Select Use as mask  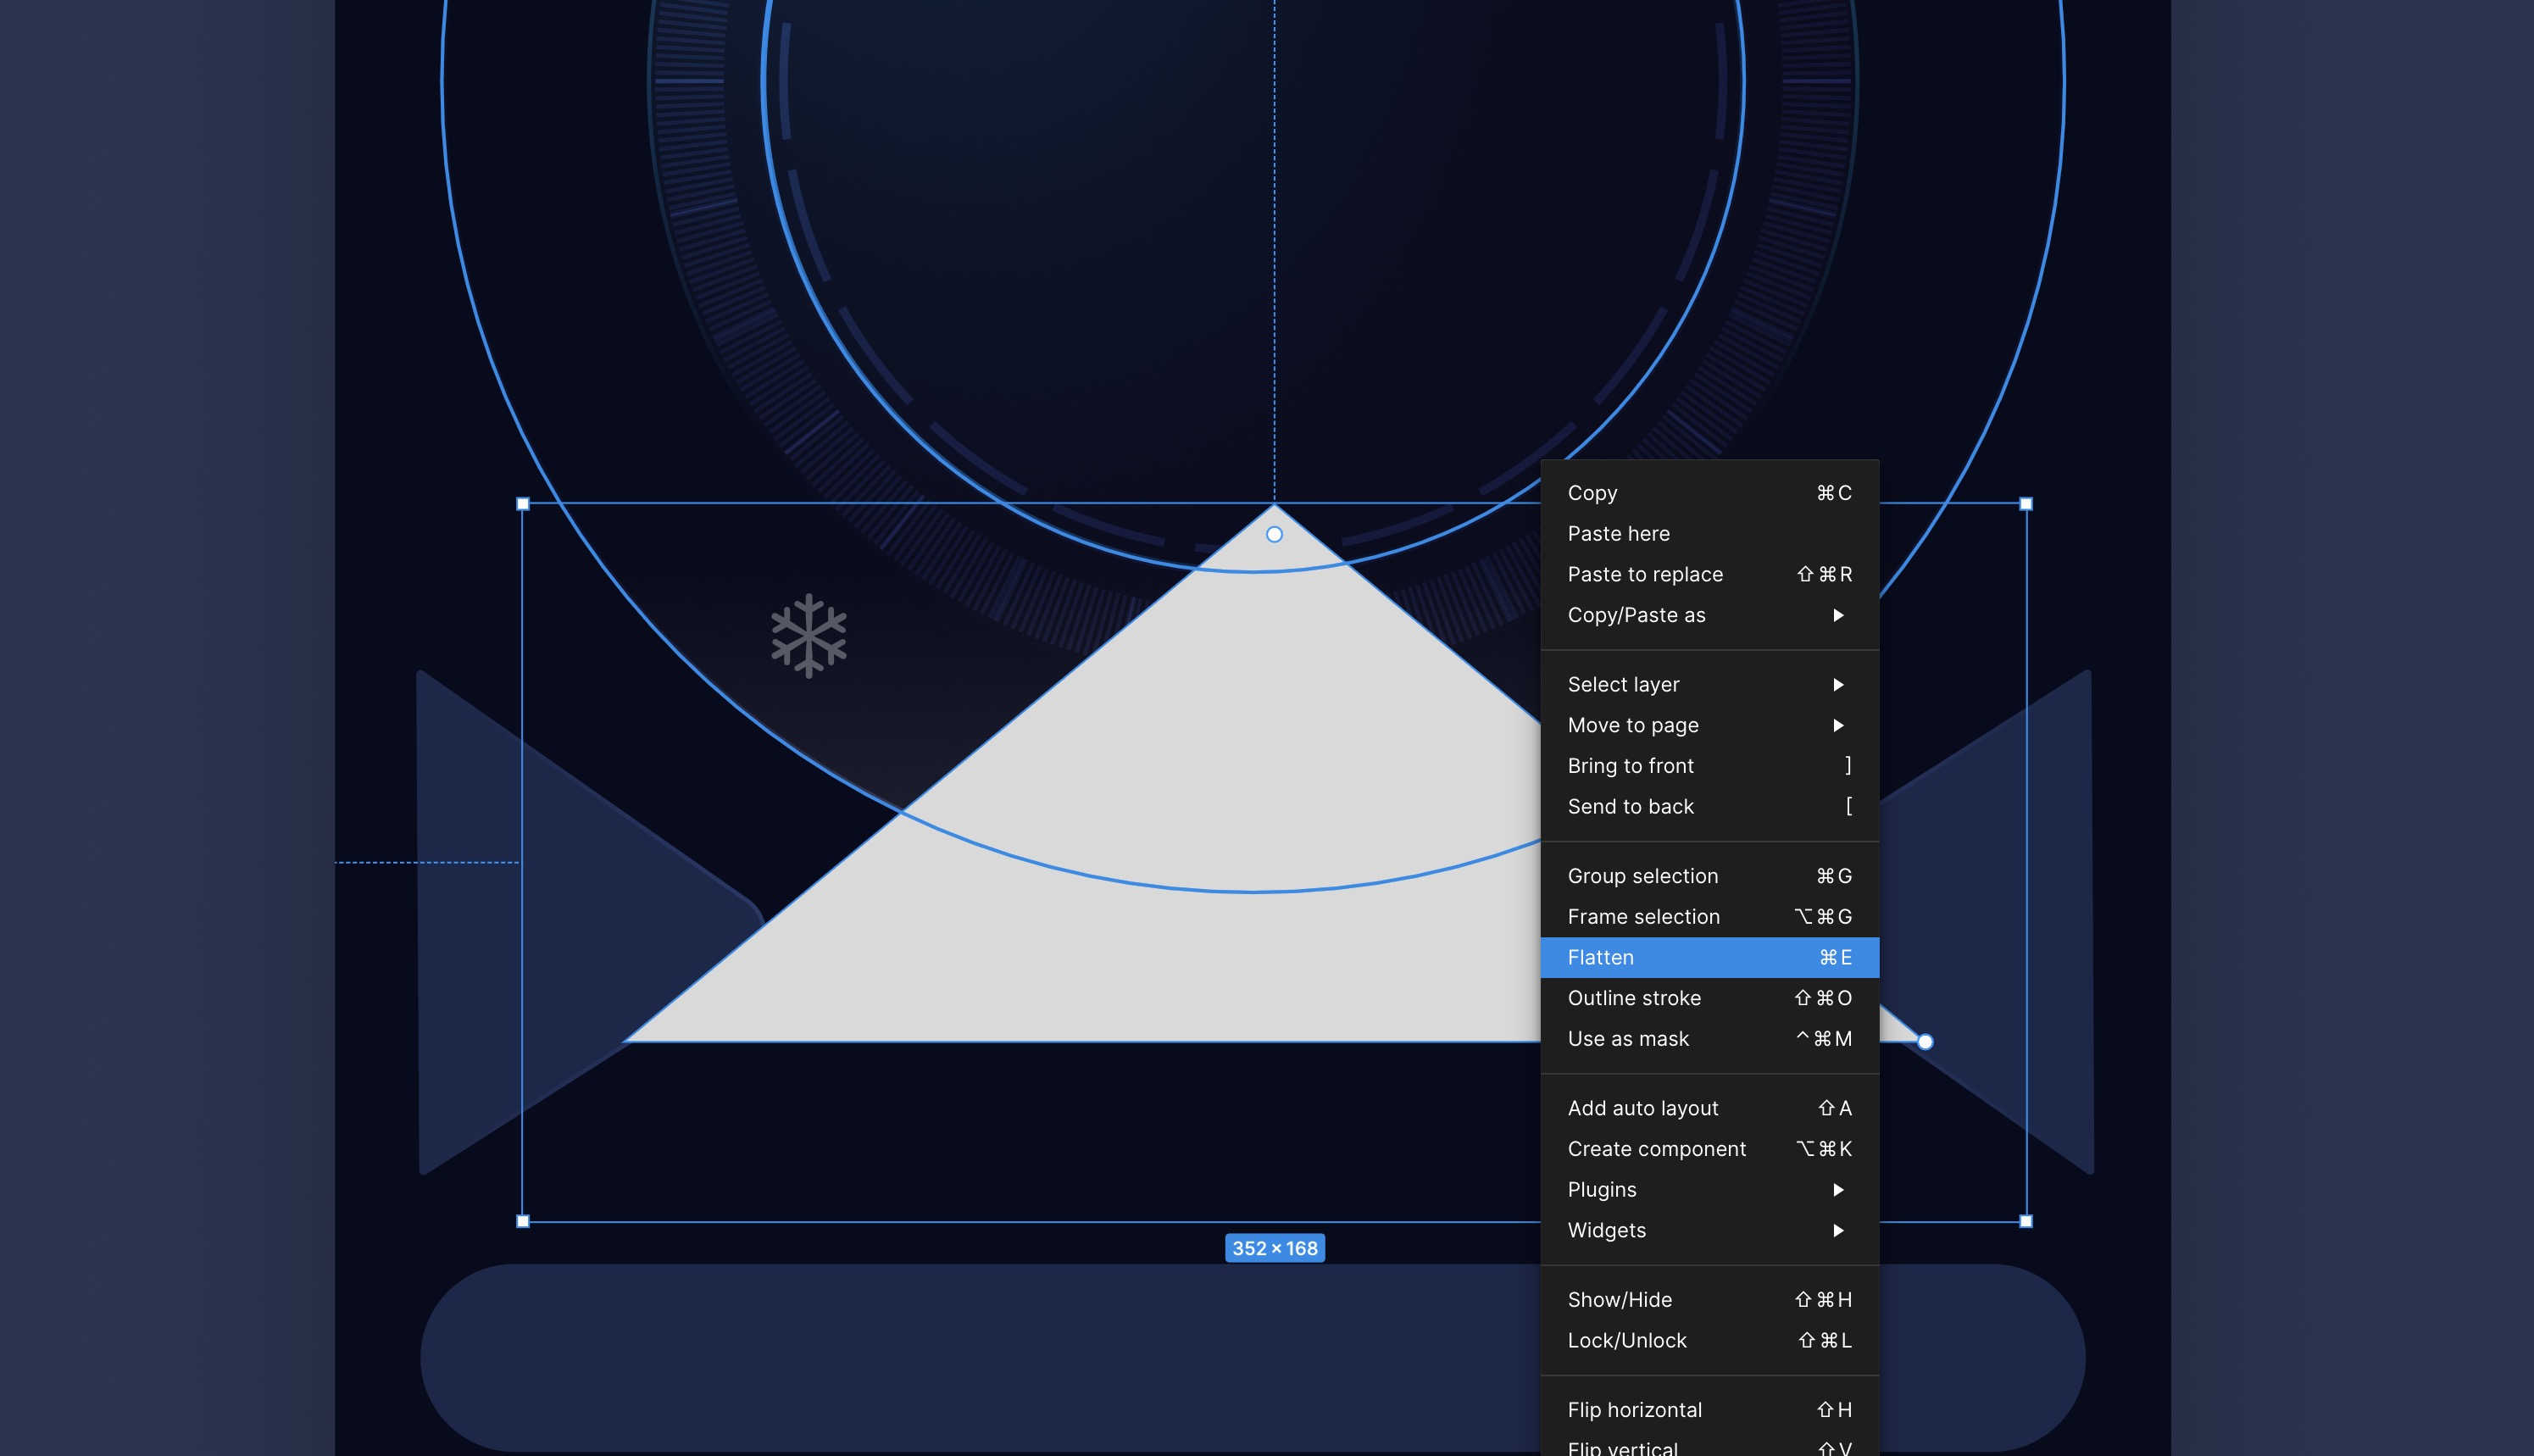pos(1628,1038)
